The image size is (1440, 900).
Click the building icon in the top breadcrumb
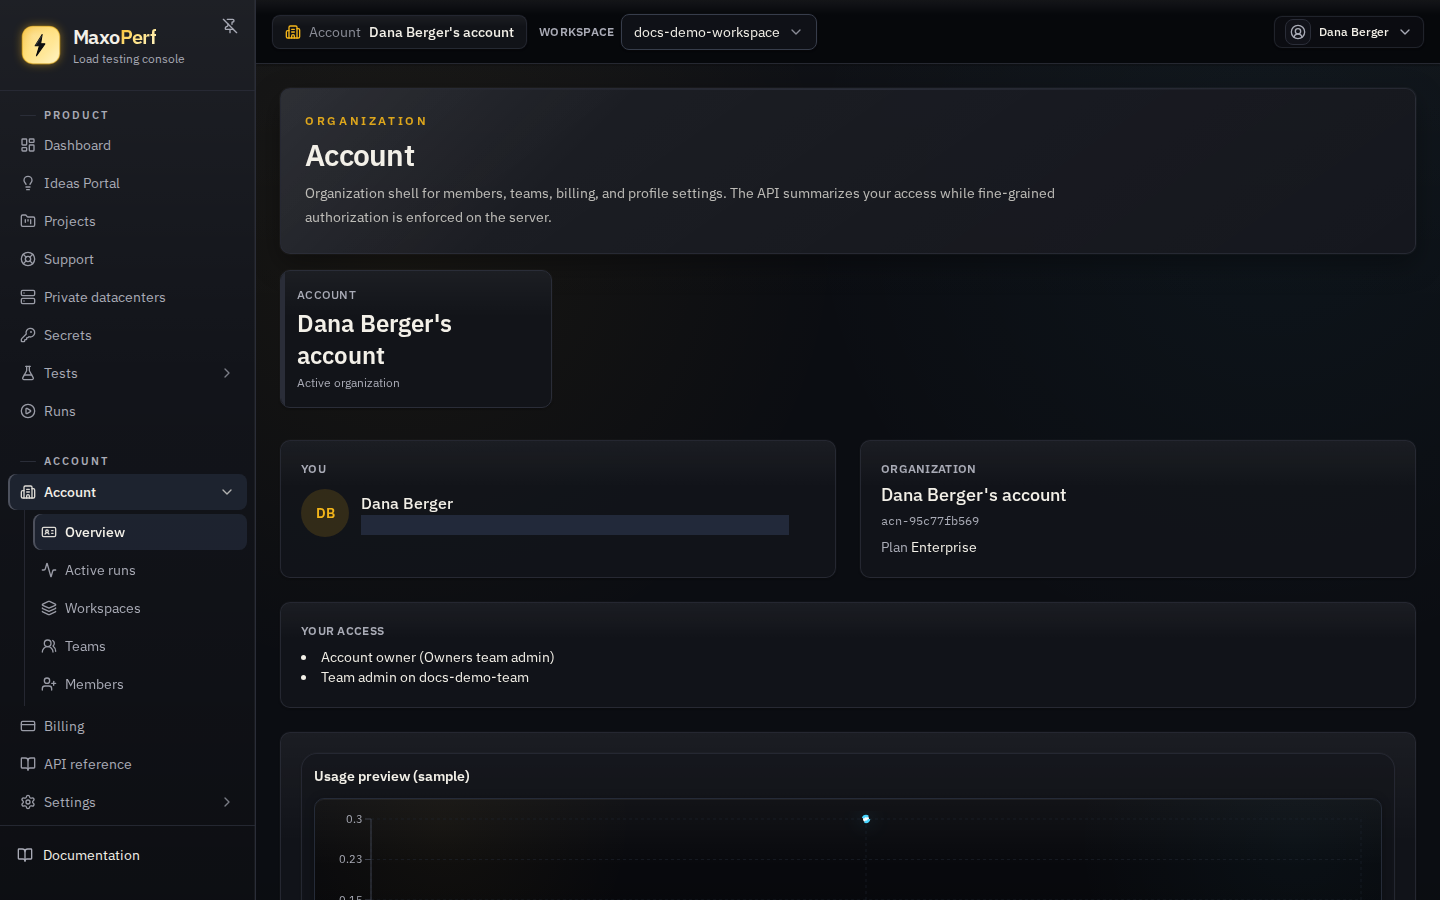(293, 32)
